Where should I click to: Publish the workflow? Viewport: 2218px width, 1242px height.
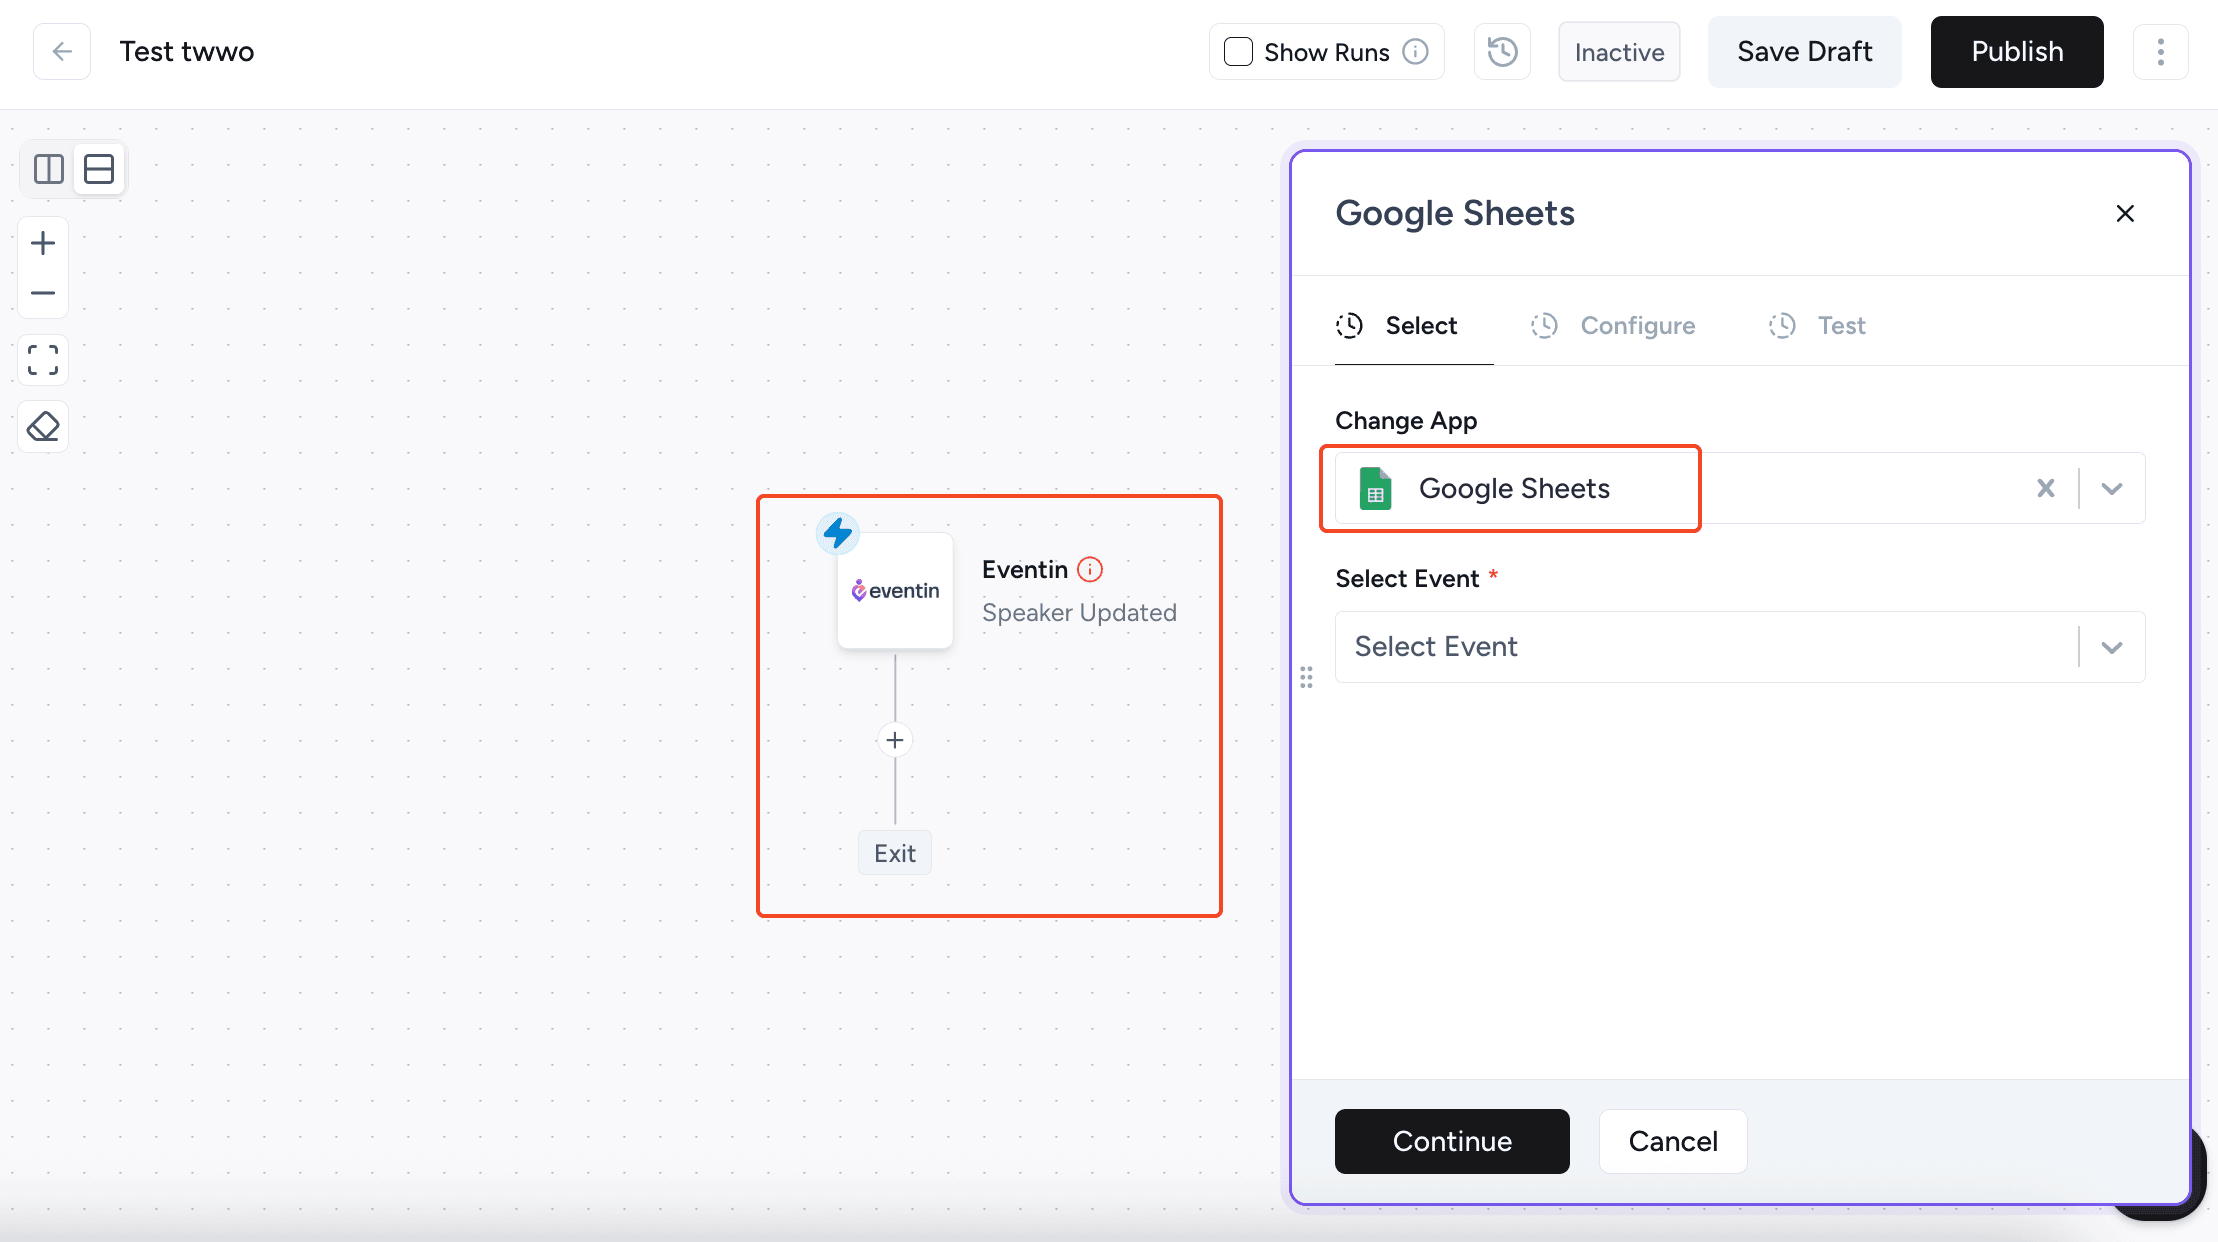tap(2017, 52)
